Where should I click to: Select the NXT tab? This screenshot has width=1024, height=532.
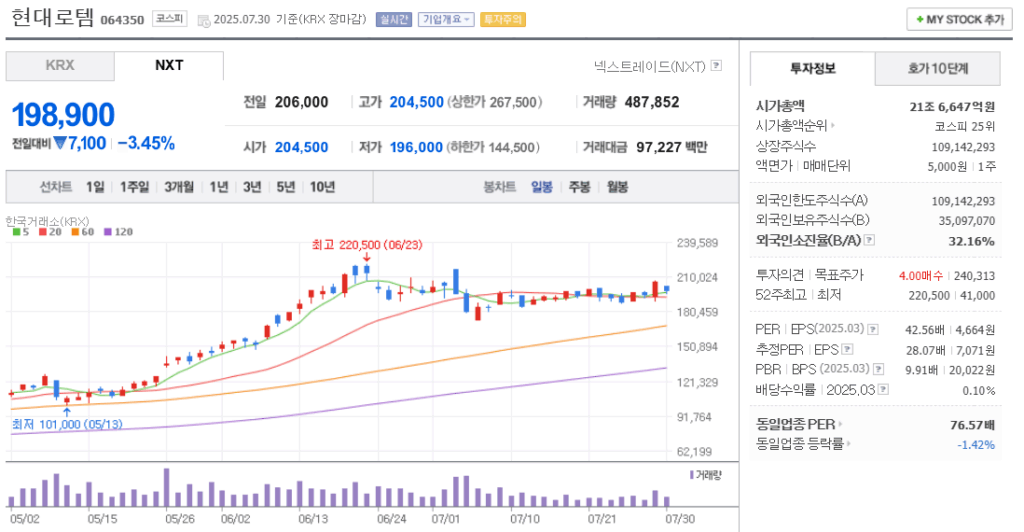[x=169, y=65]
